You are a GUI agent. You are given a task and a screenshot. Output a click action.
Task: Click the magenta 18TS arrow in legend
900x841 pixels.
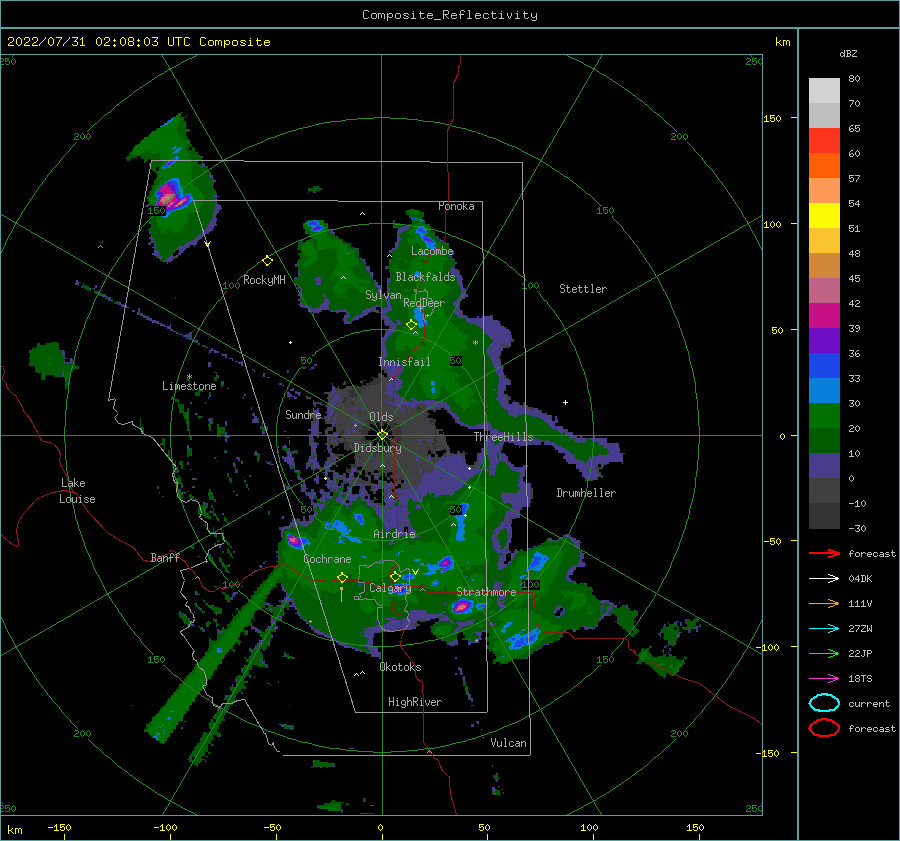point(824,678)
